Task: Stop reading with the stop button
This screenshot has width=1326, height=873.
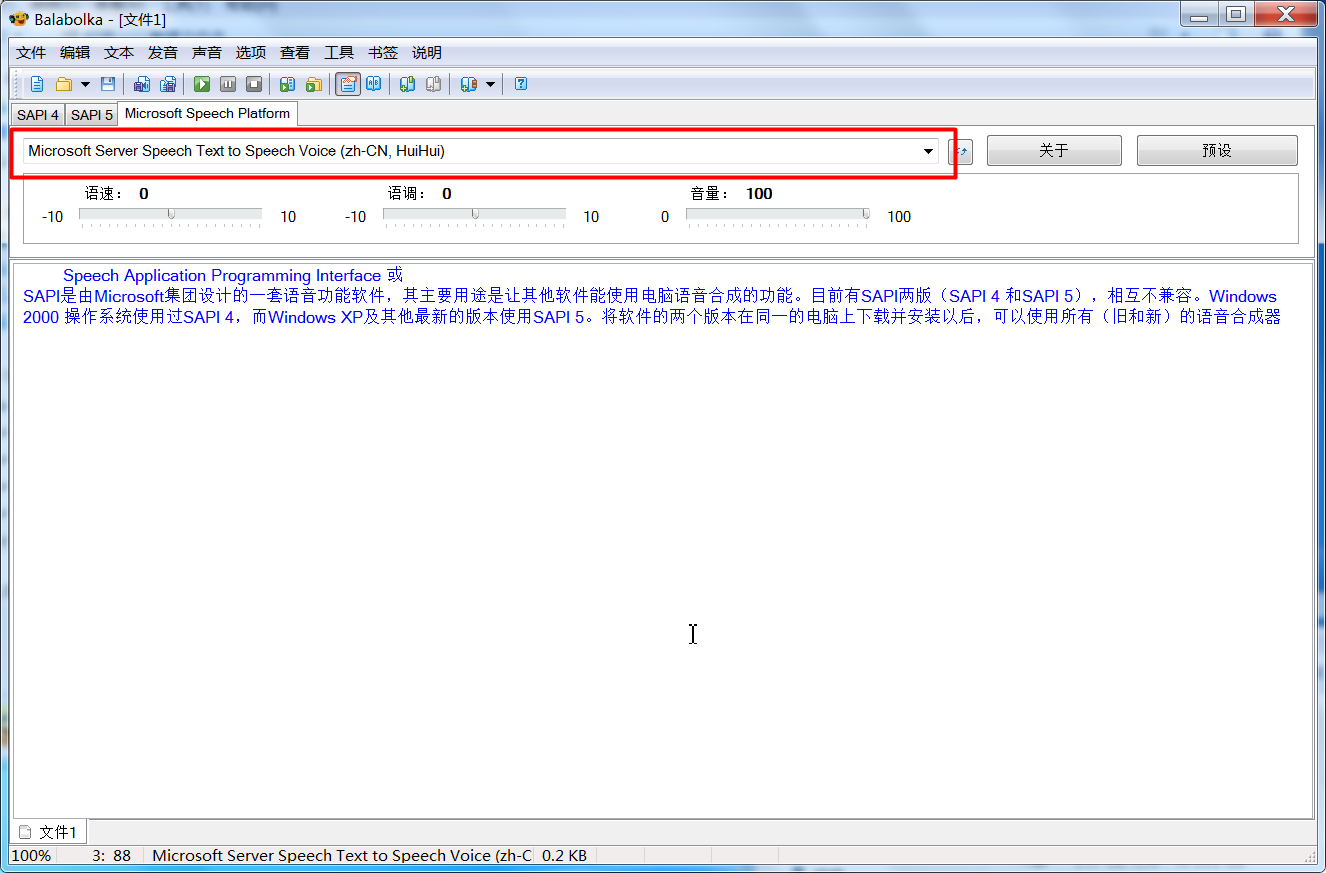Action: point(254,84)
